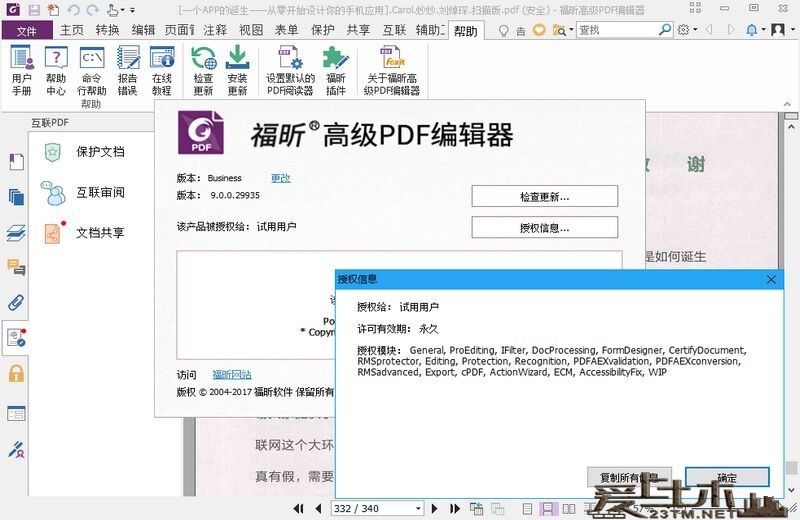Screen dimensions: 800x520
Task: Expand the customize quick access toolbar arrow
Action: [132, 10]
